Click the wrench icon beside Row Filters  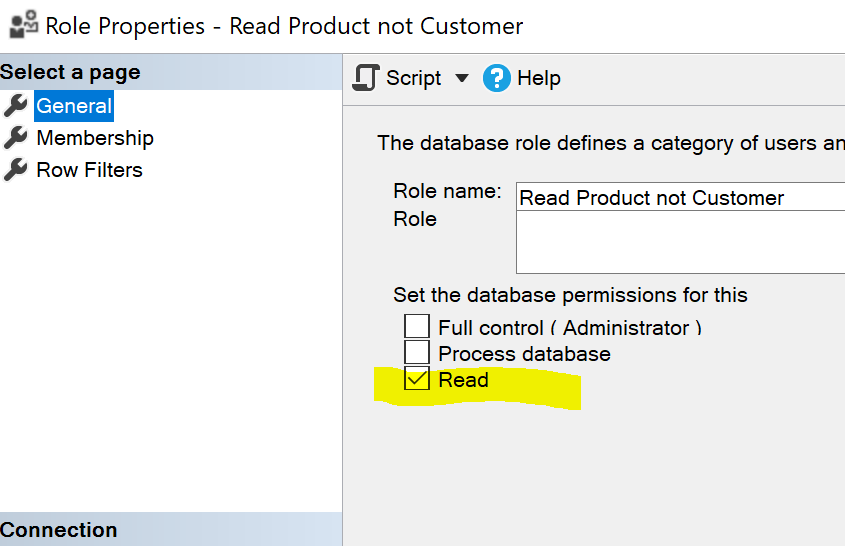tap(16, 170)
